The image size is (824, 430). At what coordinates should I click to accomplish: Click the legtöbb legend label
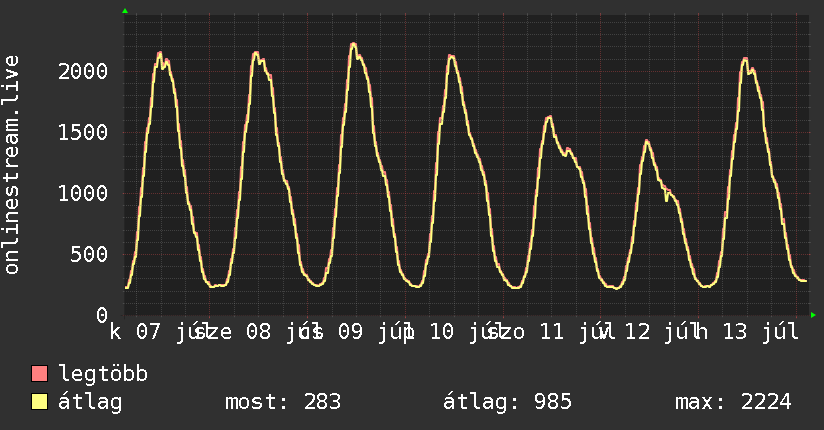tap(103, 374)
